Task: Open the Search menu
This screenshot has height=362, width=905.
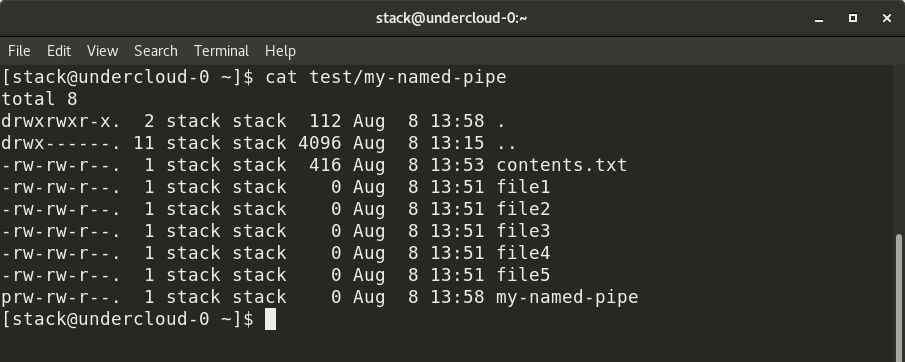Action: point(156,51)
